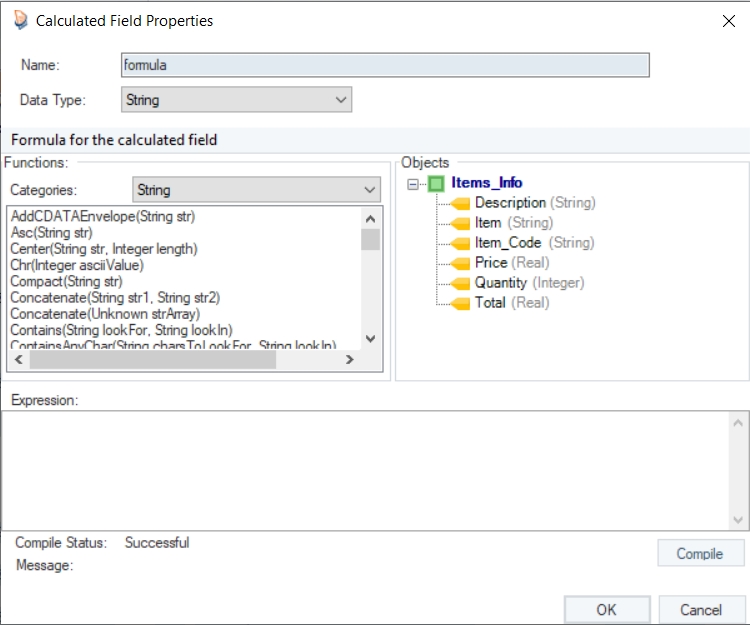The height and width of the screenshot is (625, 750).
Task: Click the functions list horizontal scrollbar right arrow
Action: (x=350, y=360)
